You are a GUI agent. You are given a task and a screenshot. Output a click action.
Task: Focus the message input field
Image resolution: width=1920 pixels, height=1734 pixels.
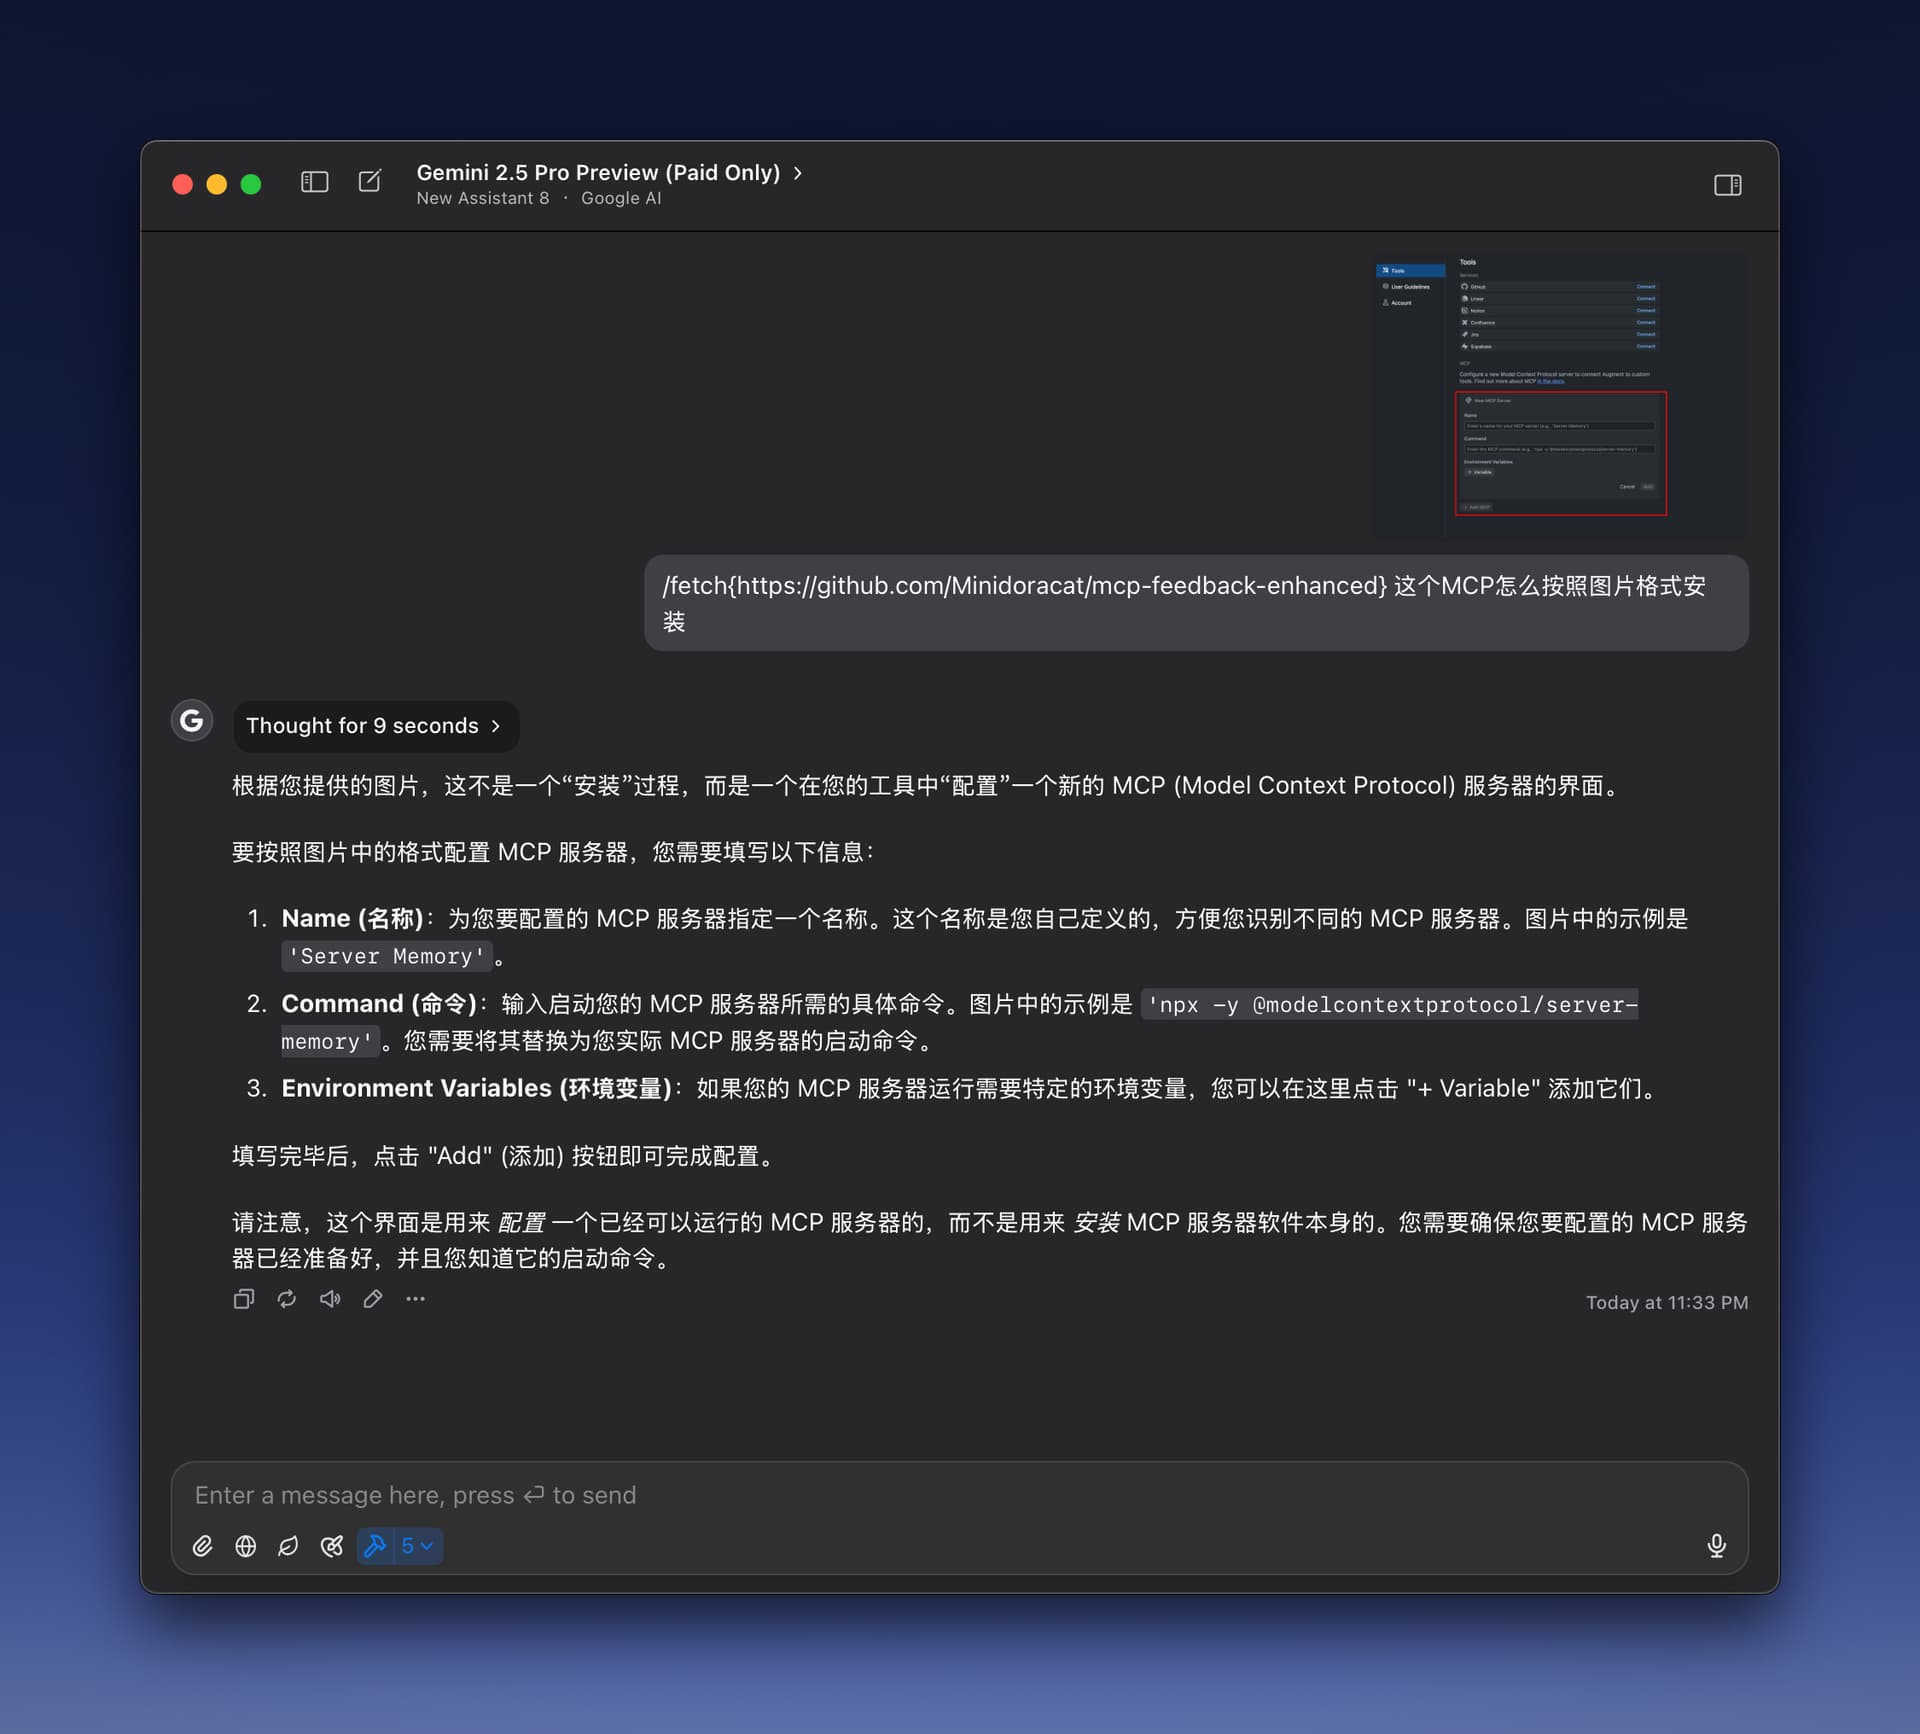(x=958, y=1495)
